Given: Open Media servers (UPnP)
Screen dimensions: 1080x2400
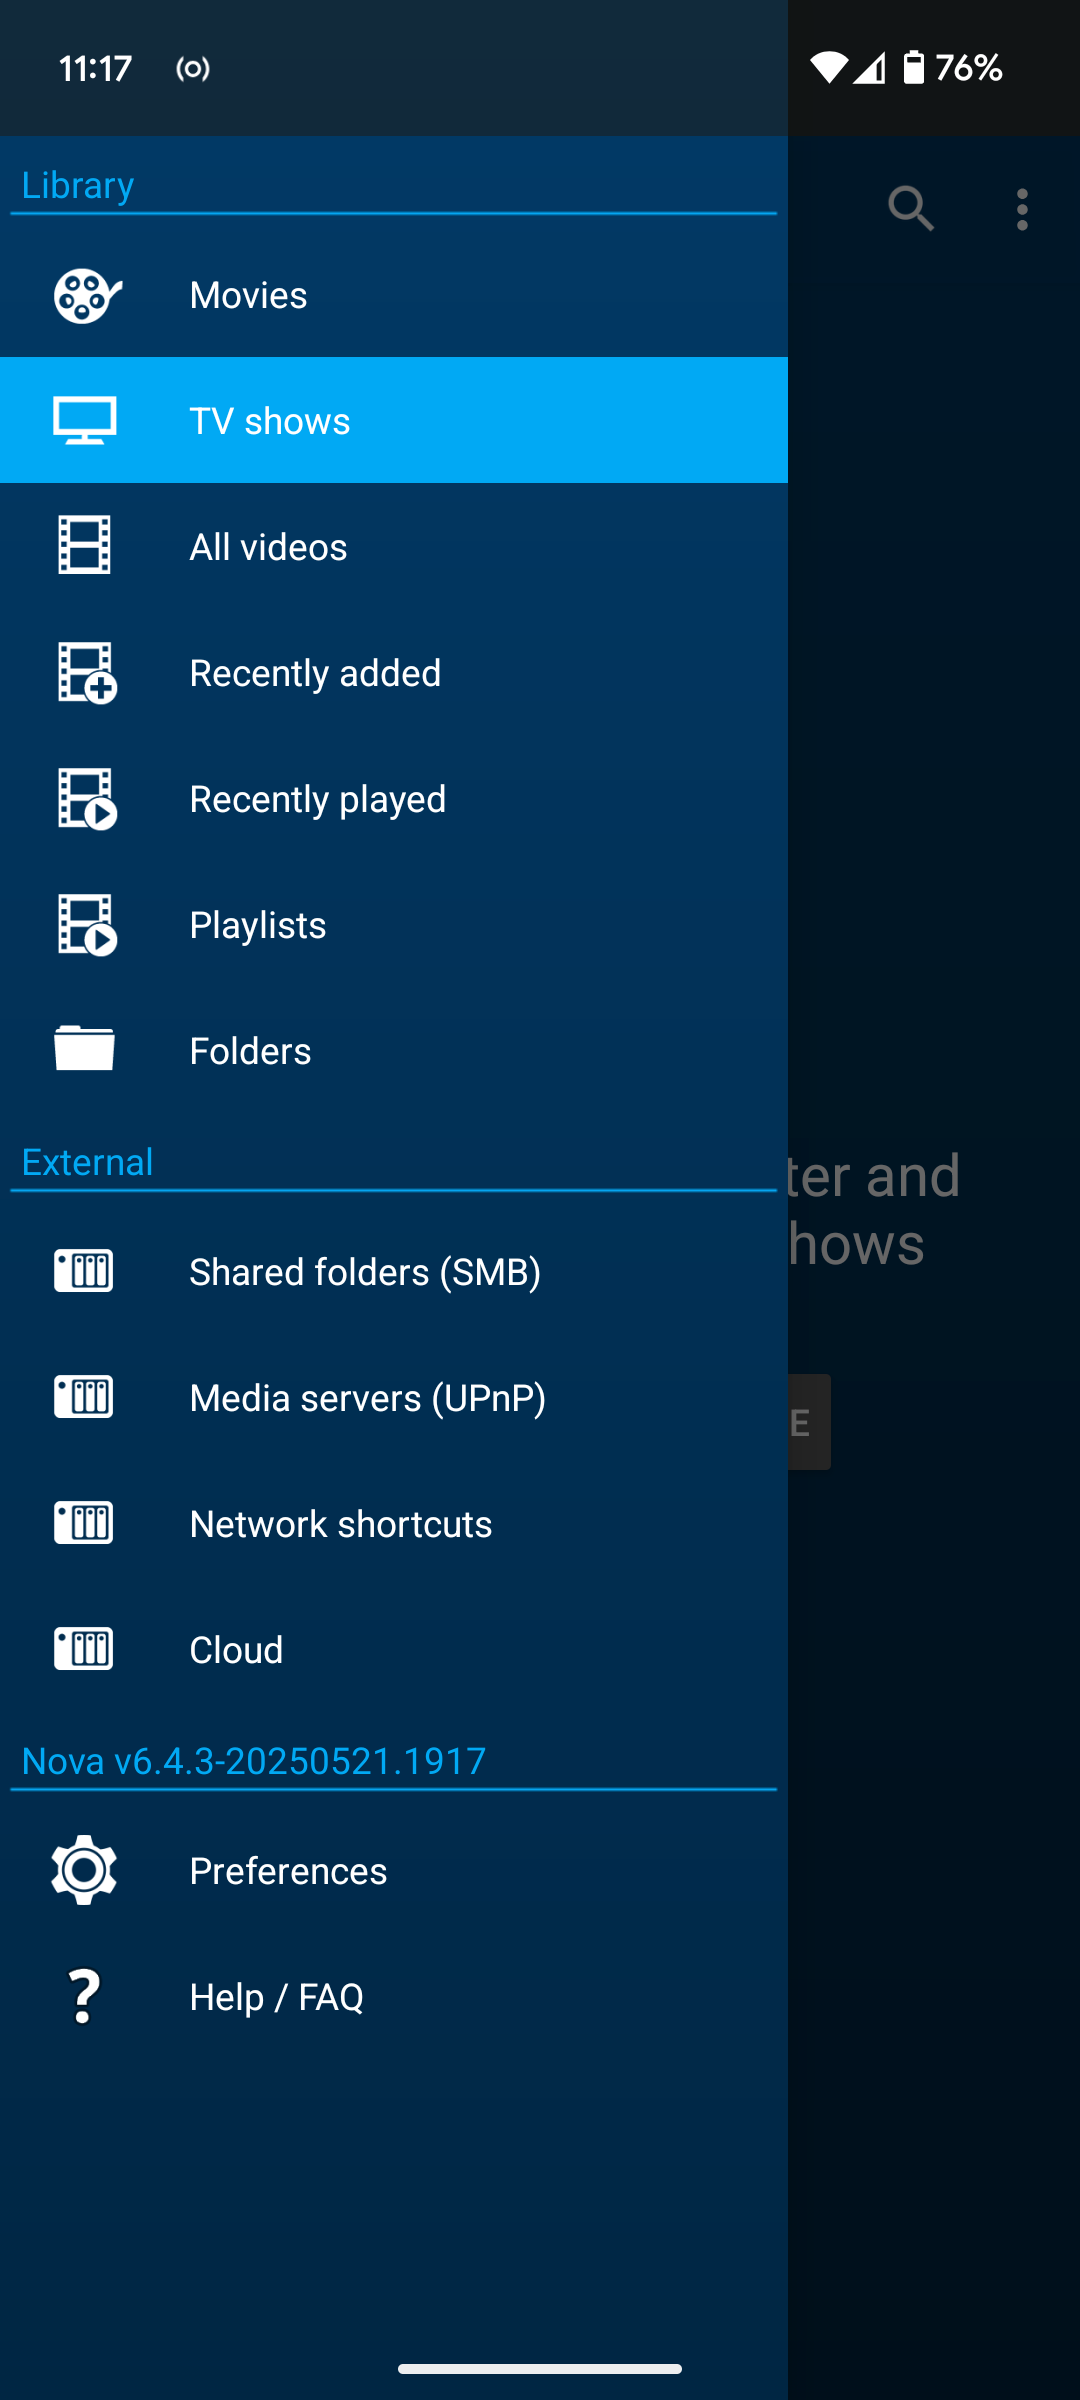Looking at the screenshot, I should 394,1398.
